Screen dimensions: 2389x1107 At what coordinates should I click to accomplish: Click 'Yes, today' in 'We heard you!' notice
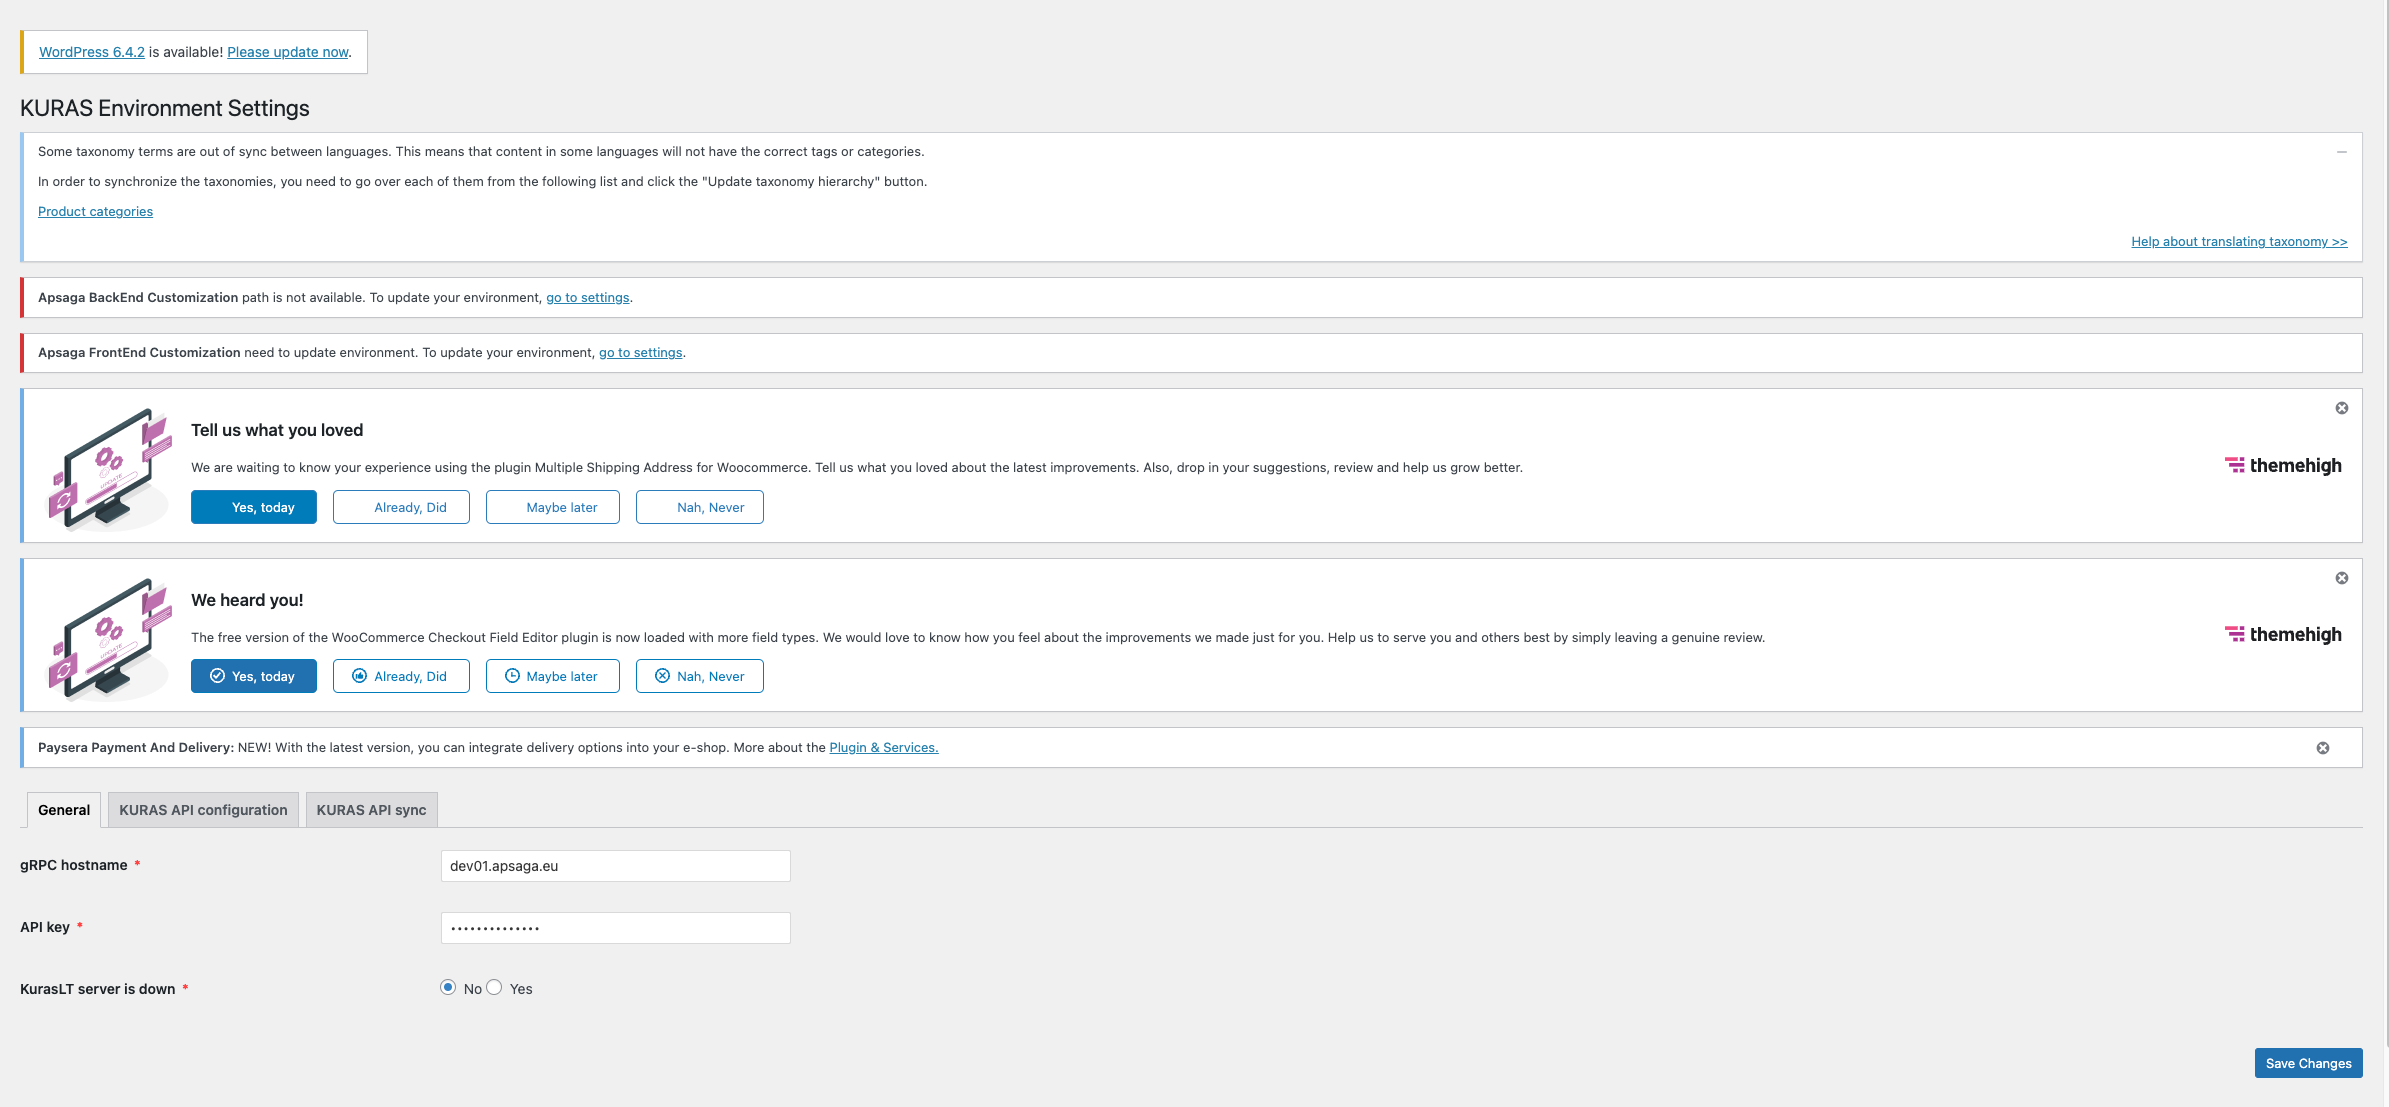tap(254, 676)
